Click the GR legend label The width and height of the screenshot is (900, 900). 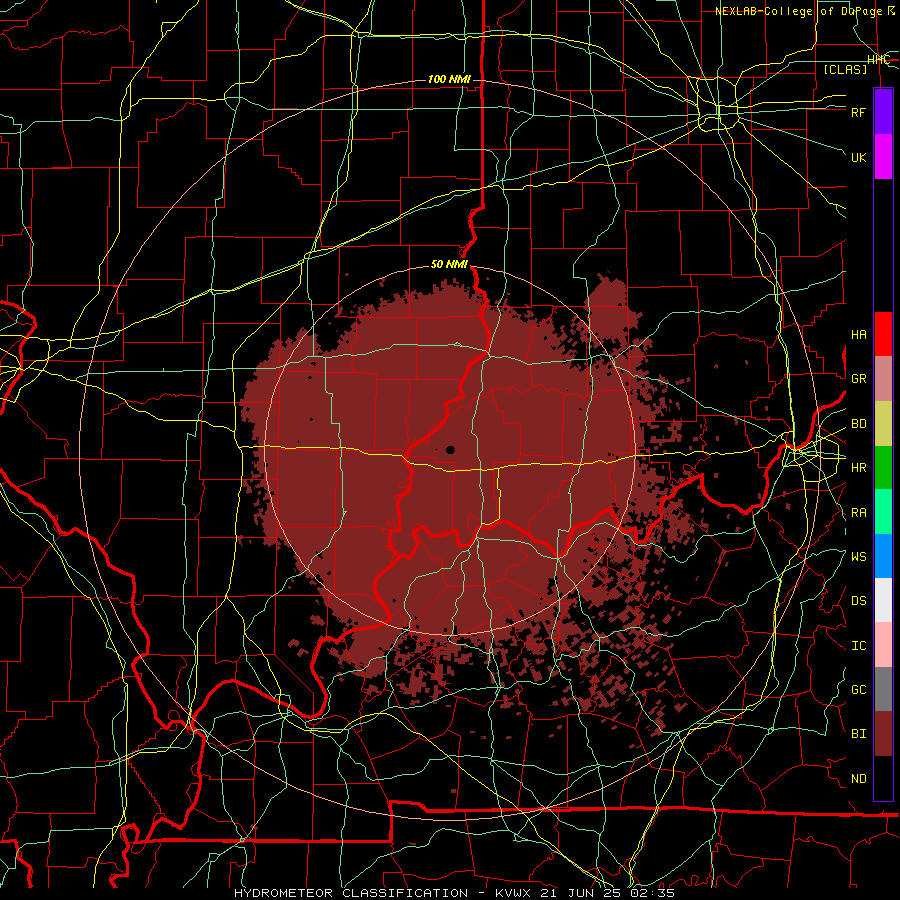click(859, 379)
